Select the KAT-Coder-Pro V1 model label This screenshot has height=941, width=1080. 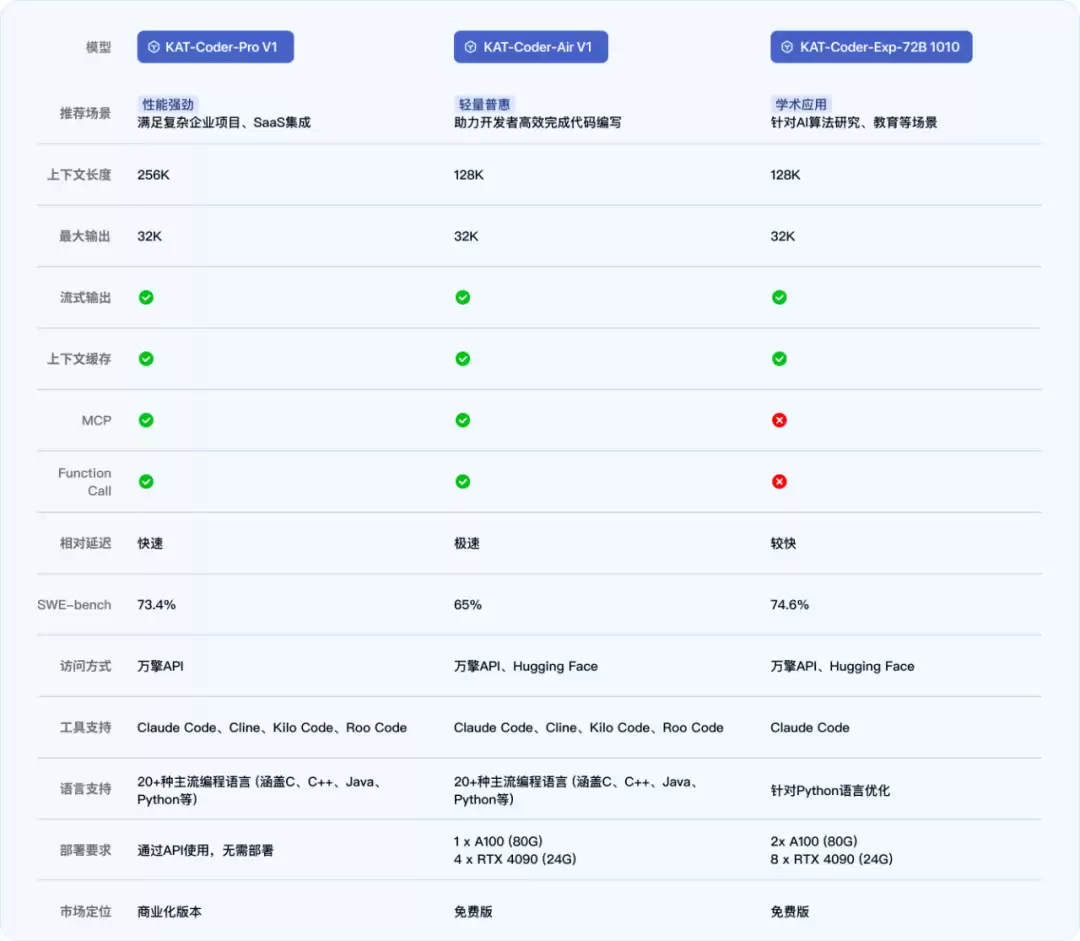tap(221, 47)
